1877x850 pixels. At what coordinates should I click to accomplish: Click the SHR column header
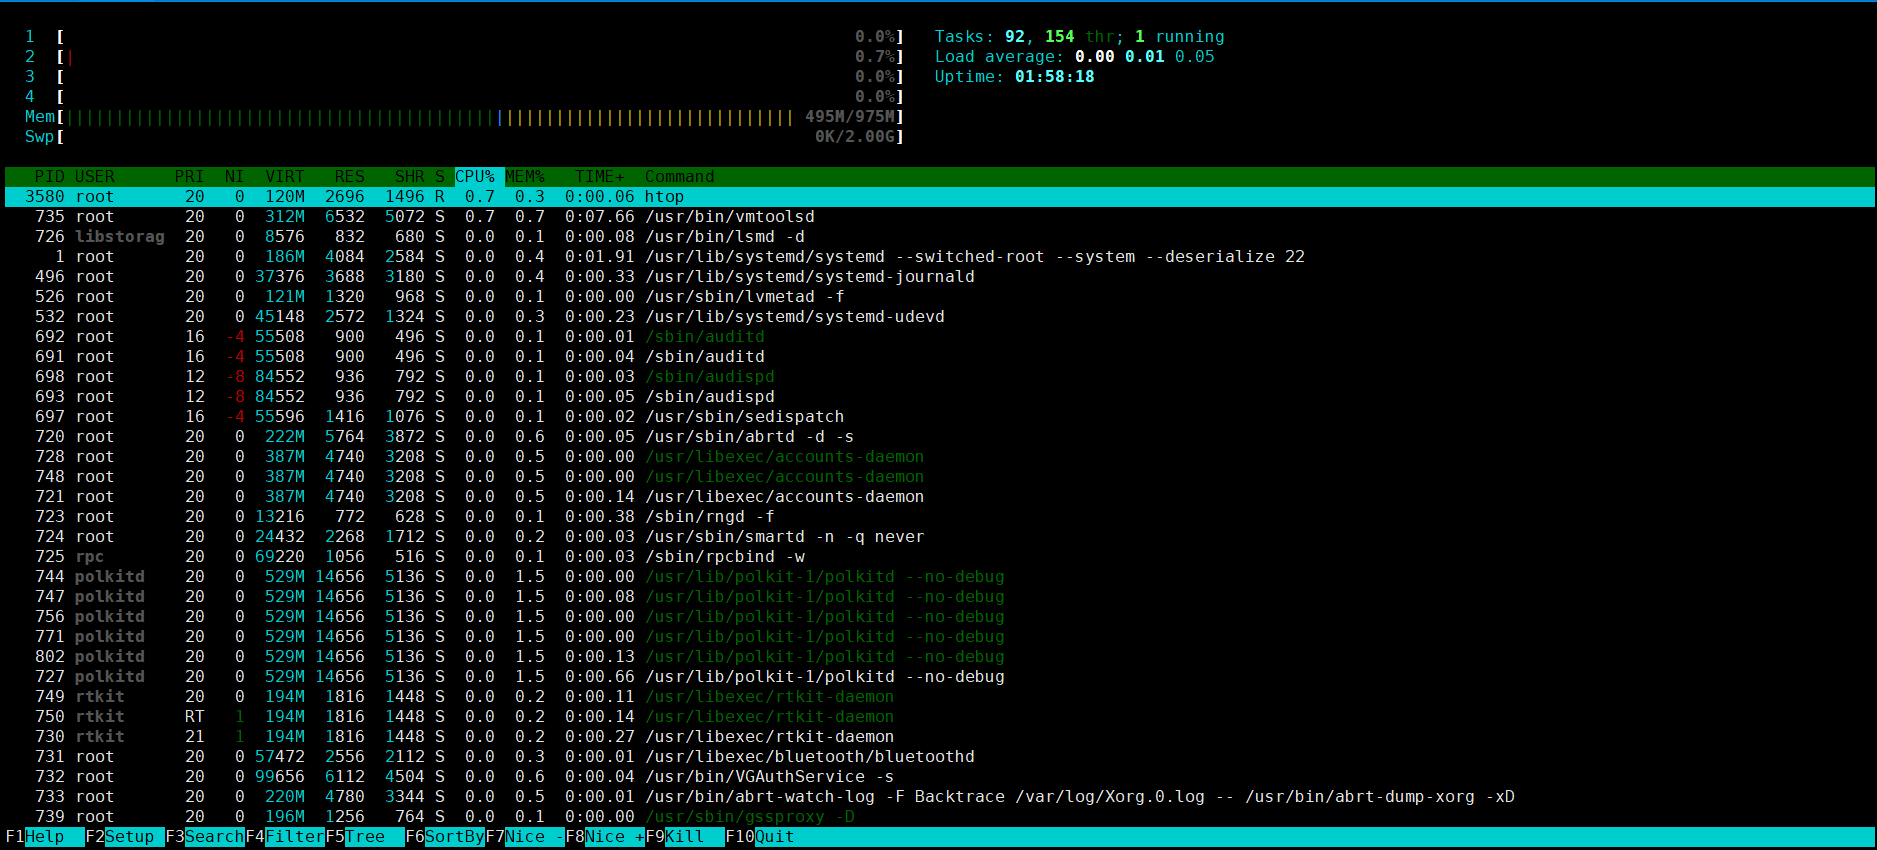pos(409,177)
